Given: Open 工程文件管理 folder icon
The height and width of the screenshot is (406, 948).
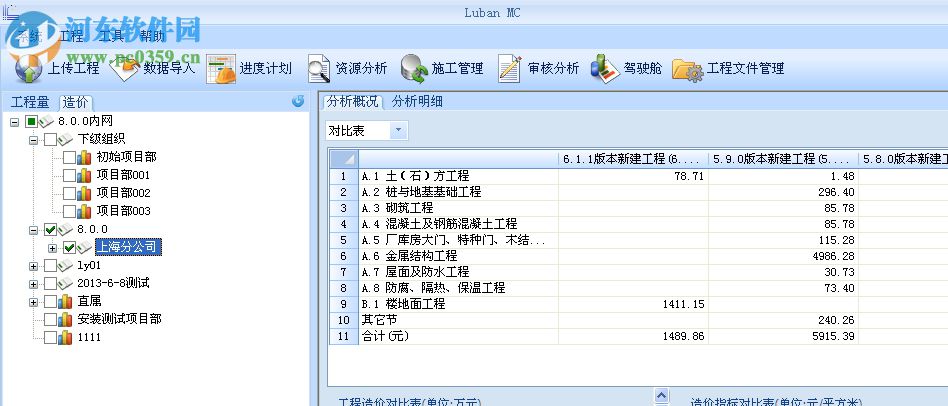Looking at the screenshot, I should tap(687, 69).
